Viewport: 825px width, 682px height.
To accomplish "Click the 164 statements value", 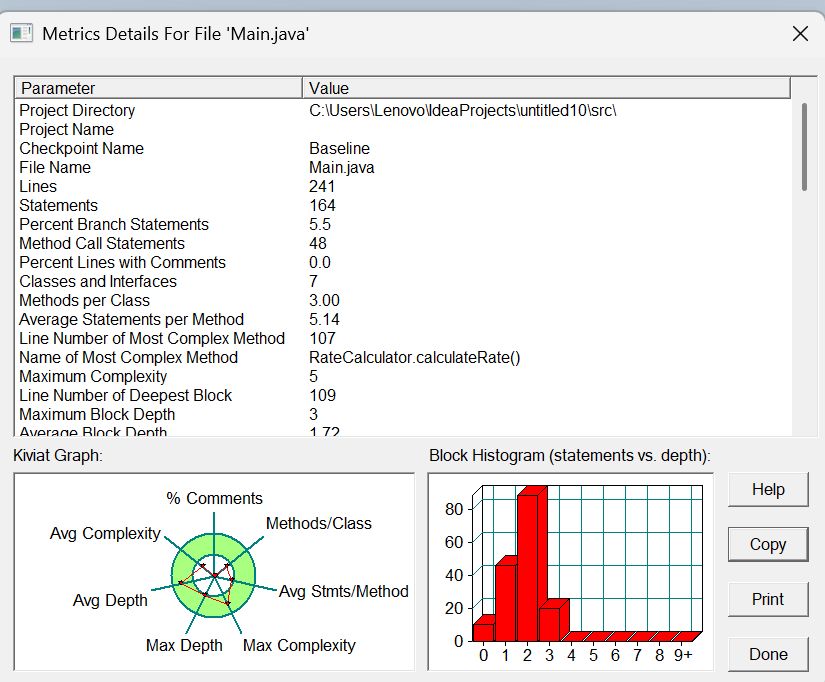I will pos(322,205).
